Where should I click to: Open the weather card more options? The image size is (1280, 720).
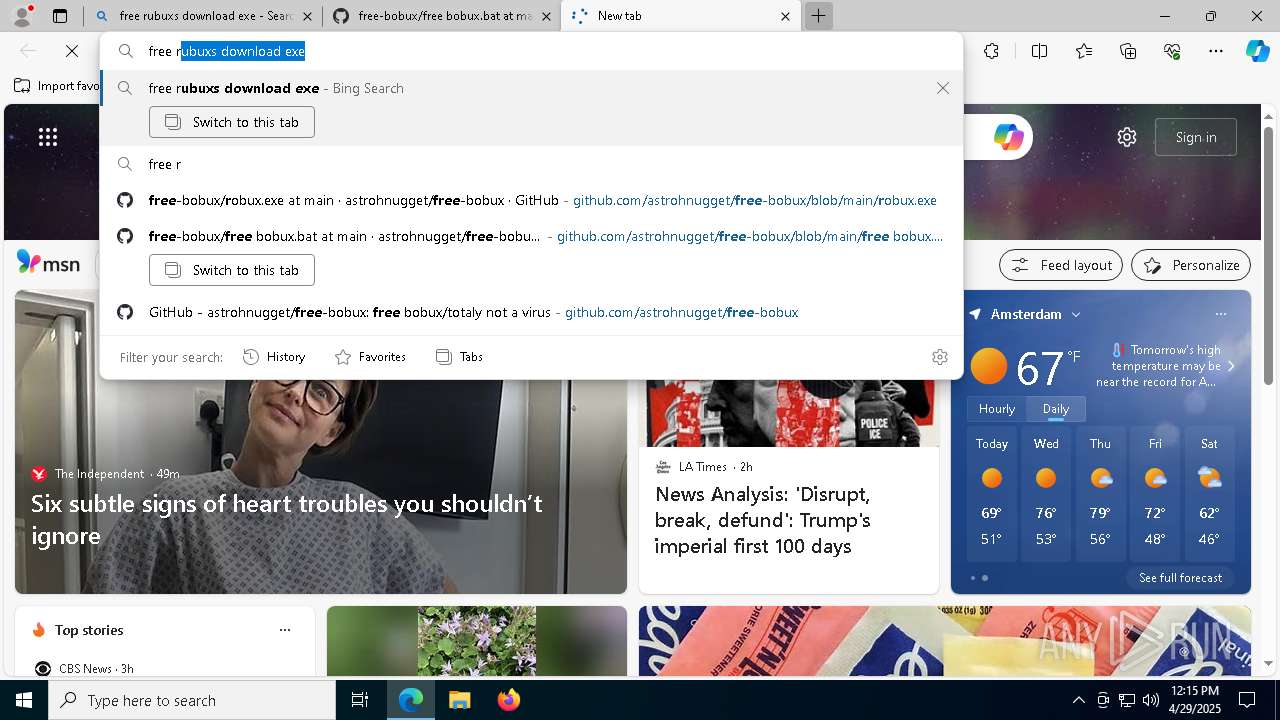(x=1220, y=314)
